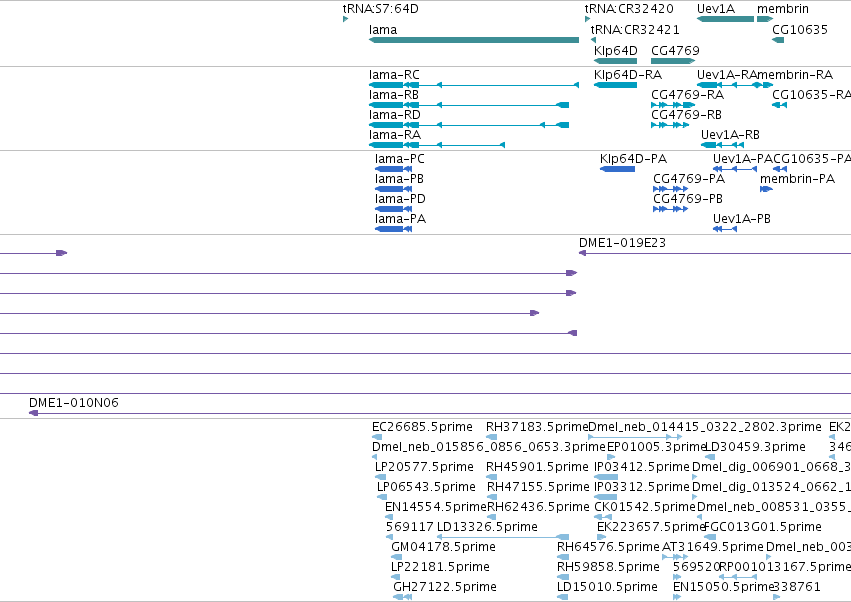The width and height of the screenshot is (851, 602).
Task: Open the RH47155.5prime EST label
Action: click(538, 487)
